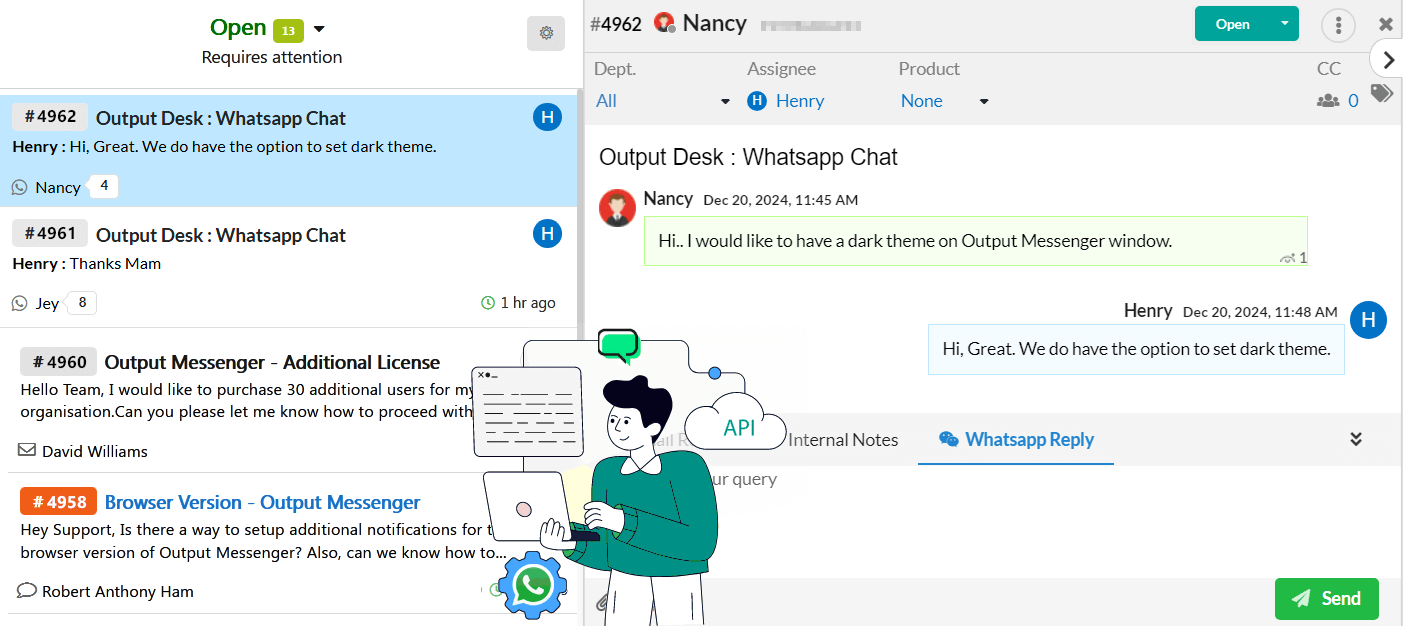Close the ticket detail panel
The height and width of the screenshot is (626, 1408).
[x=1386, y=24]
